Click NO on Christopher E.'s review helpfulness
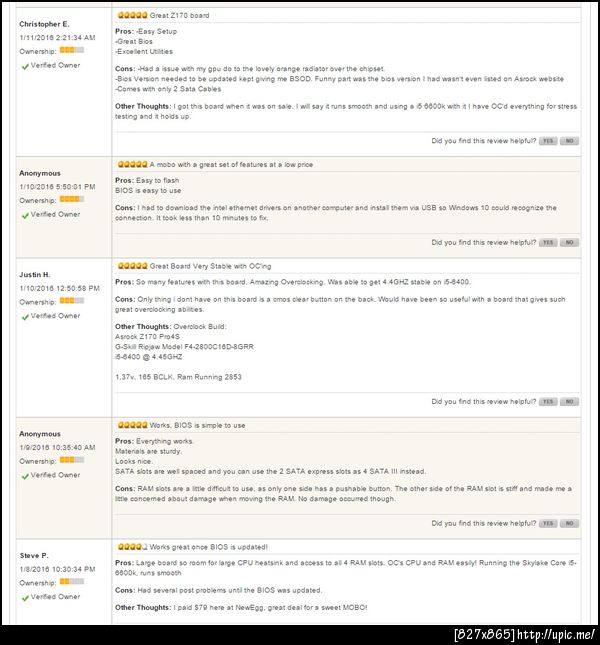Viewport: 600px width, 645px height. click(x=569, y=141)
